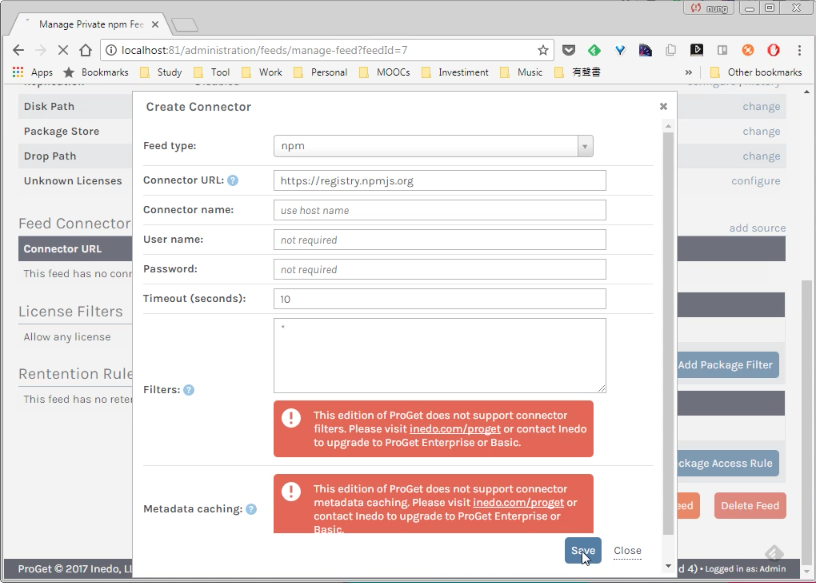
Task: Open the starred Bookmarks shortcut
Action: pyautogui.click(x=96, y=72)
